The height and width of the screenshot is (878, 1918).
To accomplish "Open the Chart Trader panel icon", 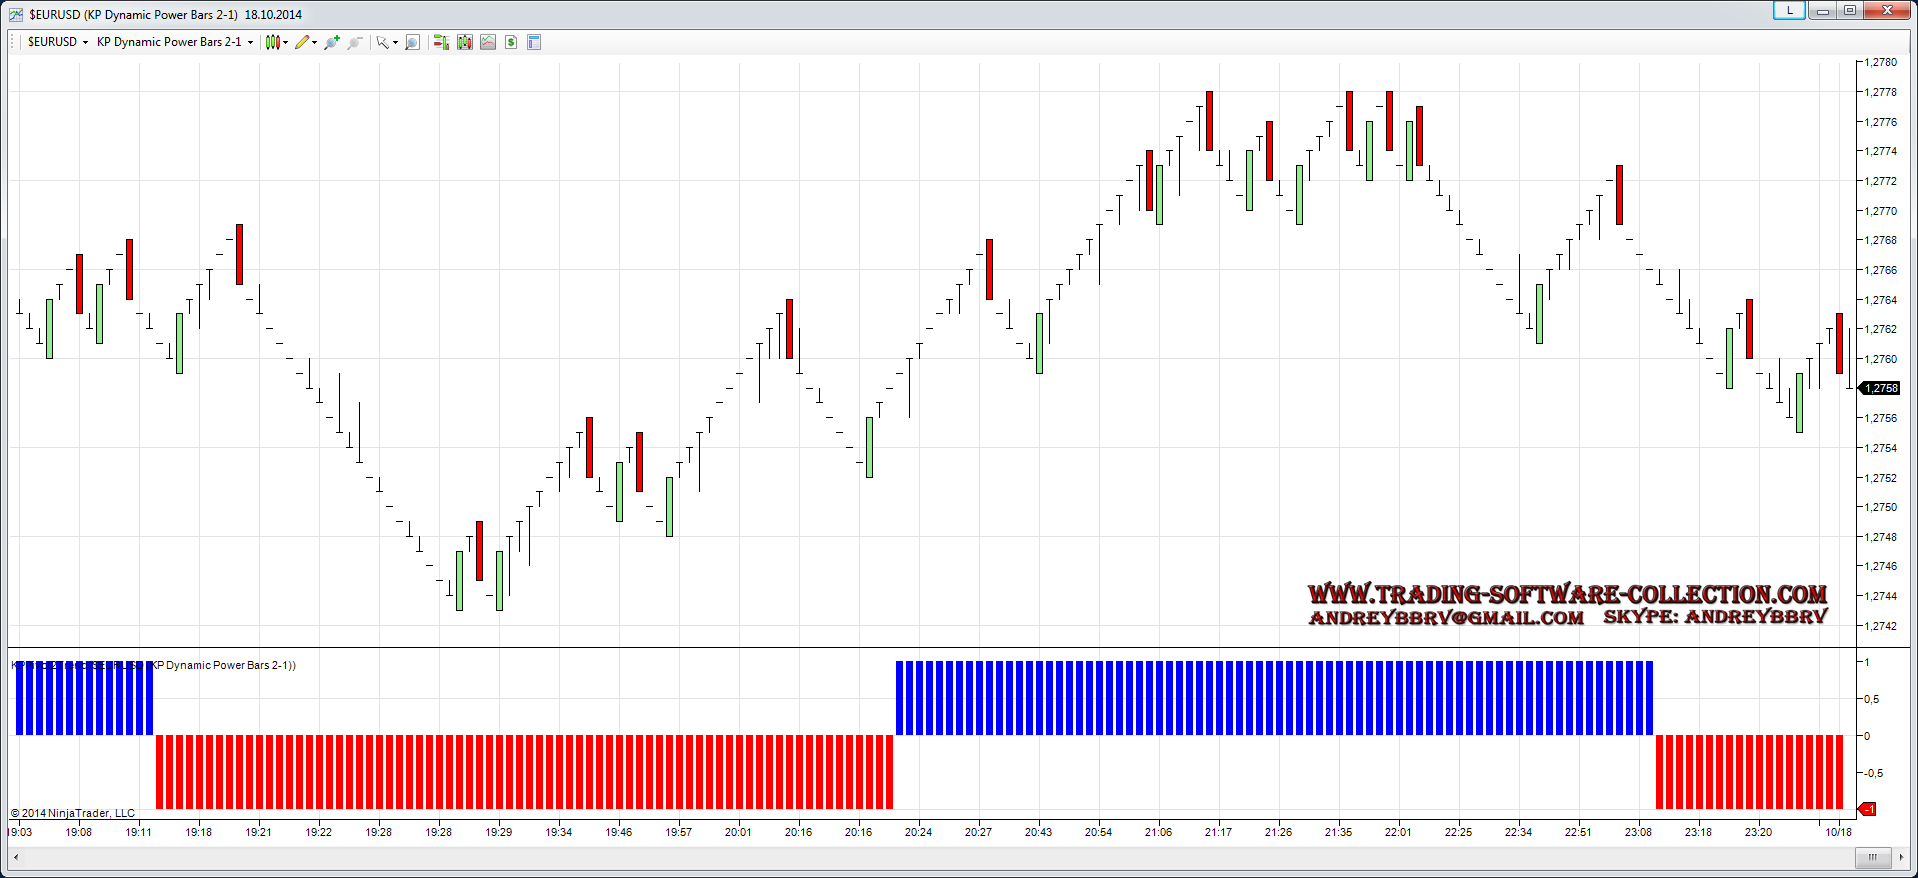I will tap(440, 42).
